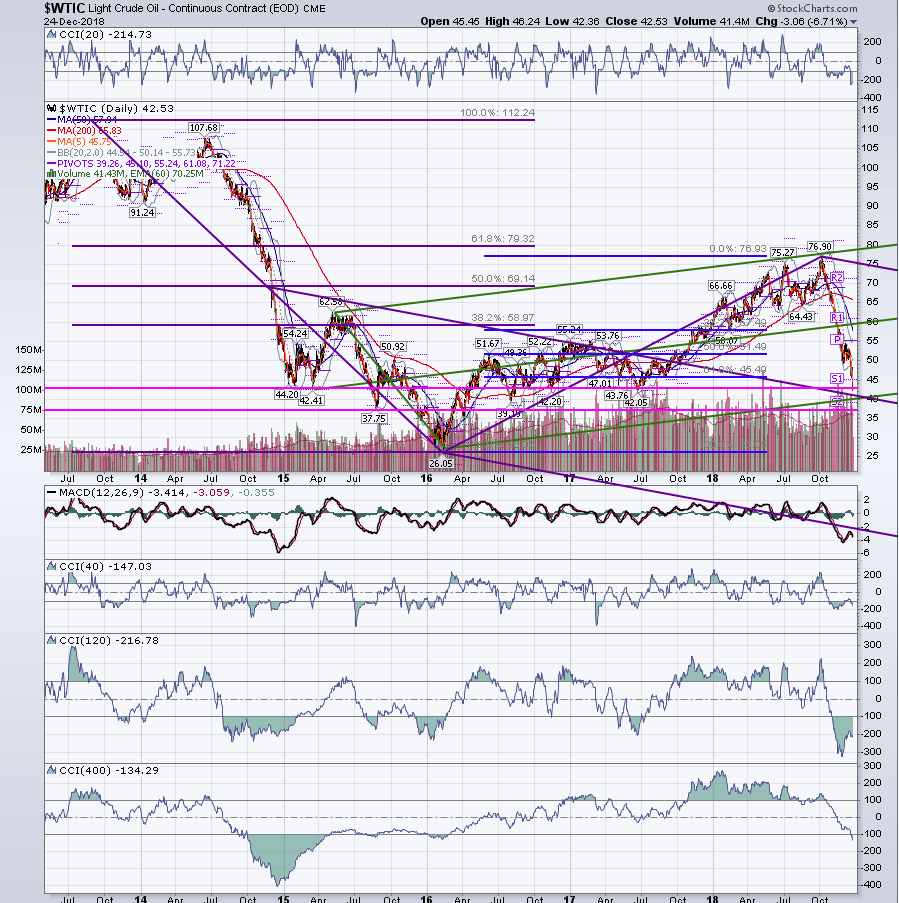Click the CCI(400) panel area icon

coord(51,771)
